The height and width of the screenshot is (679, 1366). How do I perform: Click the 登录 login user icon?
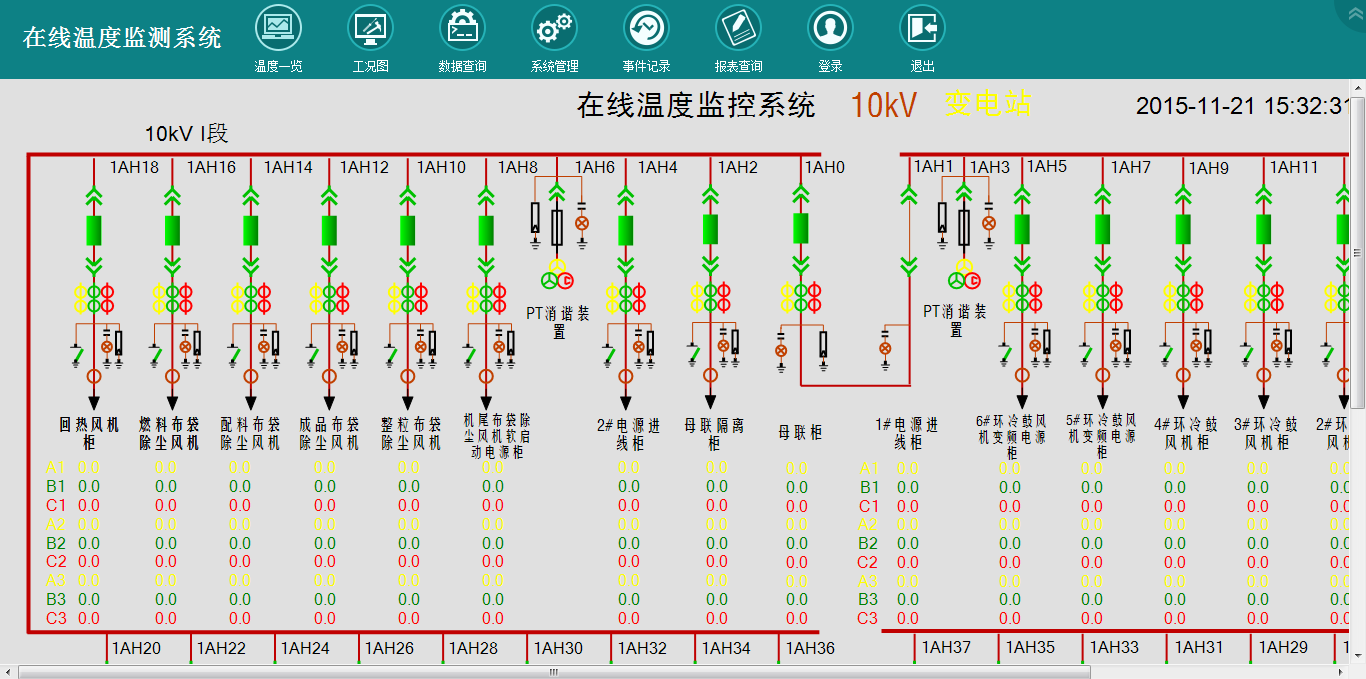830,29
